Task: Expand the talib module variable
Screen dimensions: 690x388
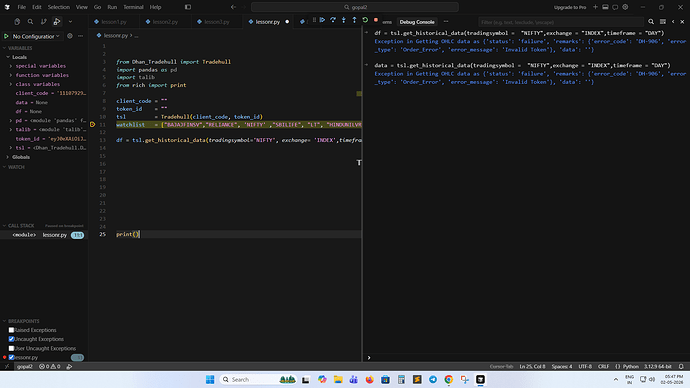Action: coord(11,130)
